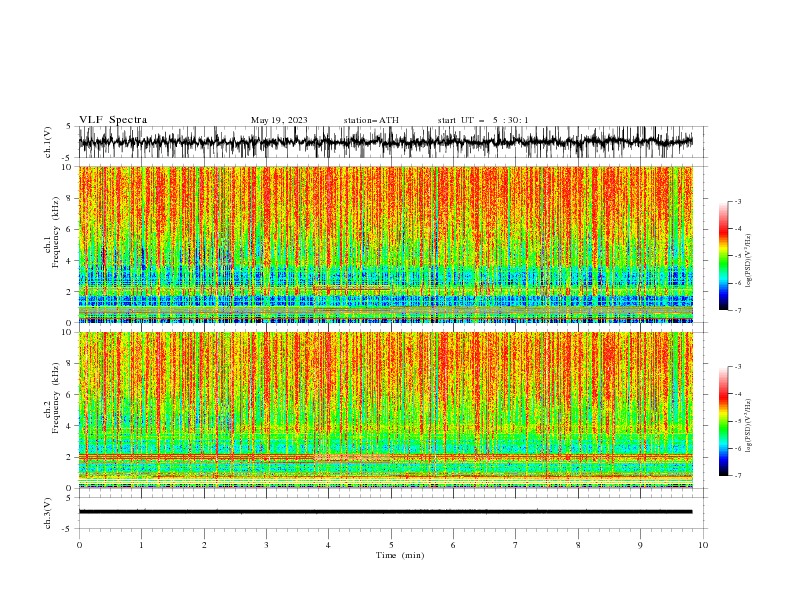
Task: Click the ch.1 frequency tick label "4"
Action: [70, 261]
